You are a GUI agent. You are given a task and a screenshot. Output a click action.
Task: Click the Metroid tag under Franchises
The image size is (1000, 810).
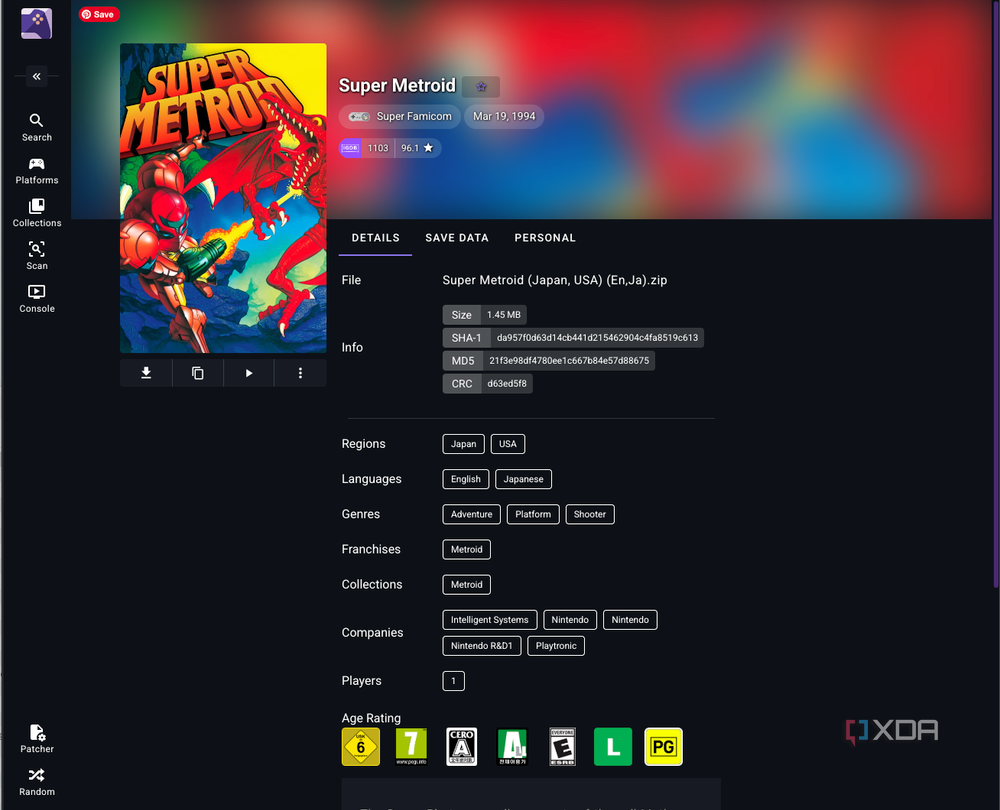(x=466, y=549)
